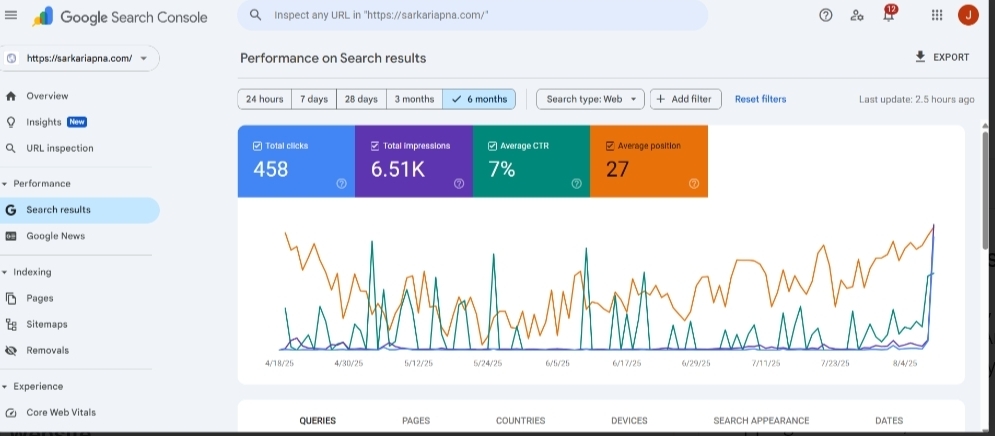Click the 458 total clicks value
This screenshot has height=436, width=995.
tap(270, 169)
